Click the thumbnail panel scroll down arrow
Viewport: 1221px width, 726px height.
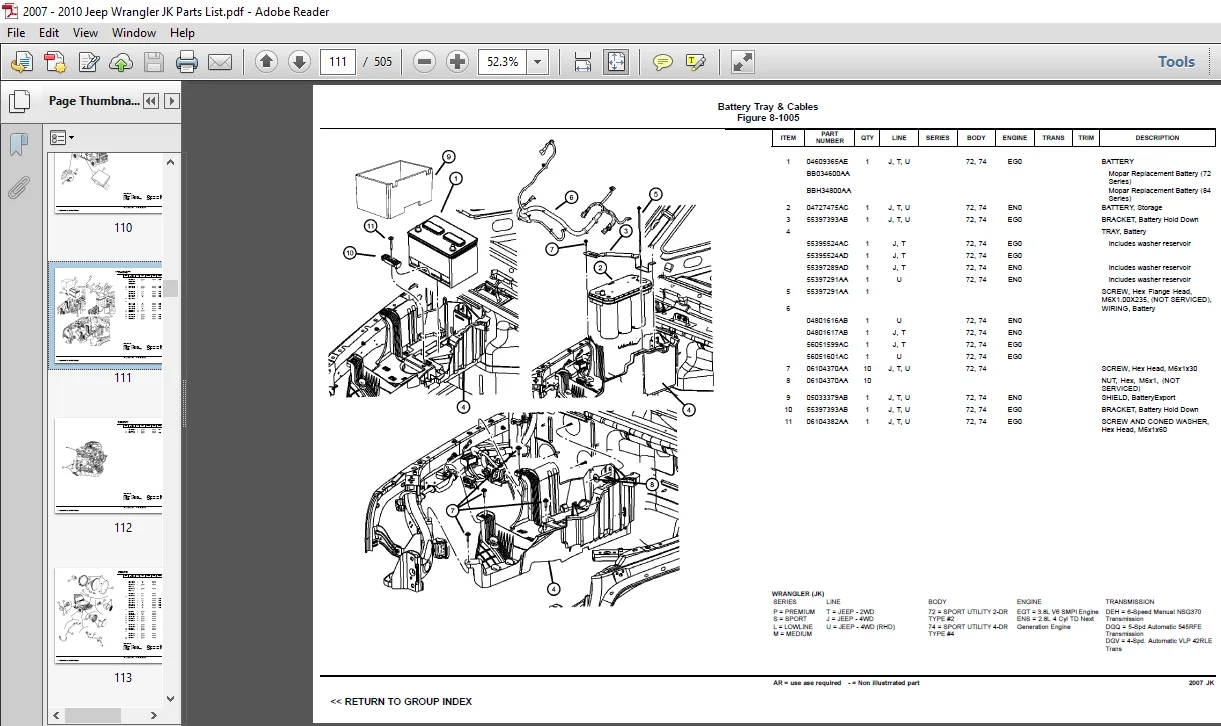point(172,698)
